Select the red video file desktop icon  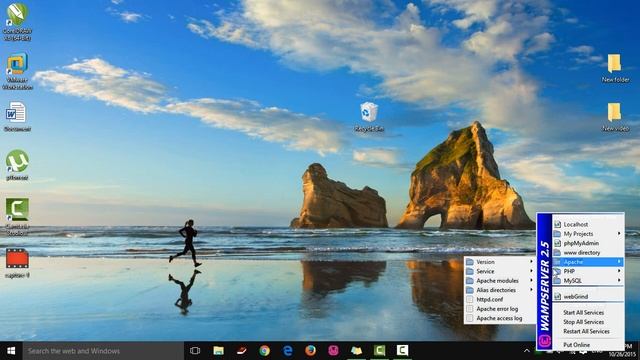(17, 263)
